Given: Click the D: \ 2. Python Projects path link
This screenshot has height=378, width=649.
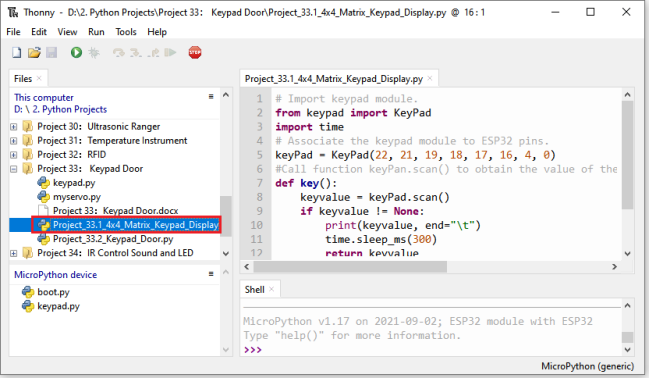Looking at the screenshot, I should point(60,109).
